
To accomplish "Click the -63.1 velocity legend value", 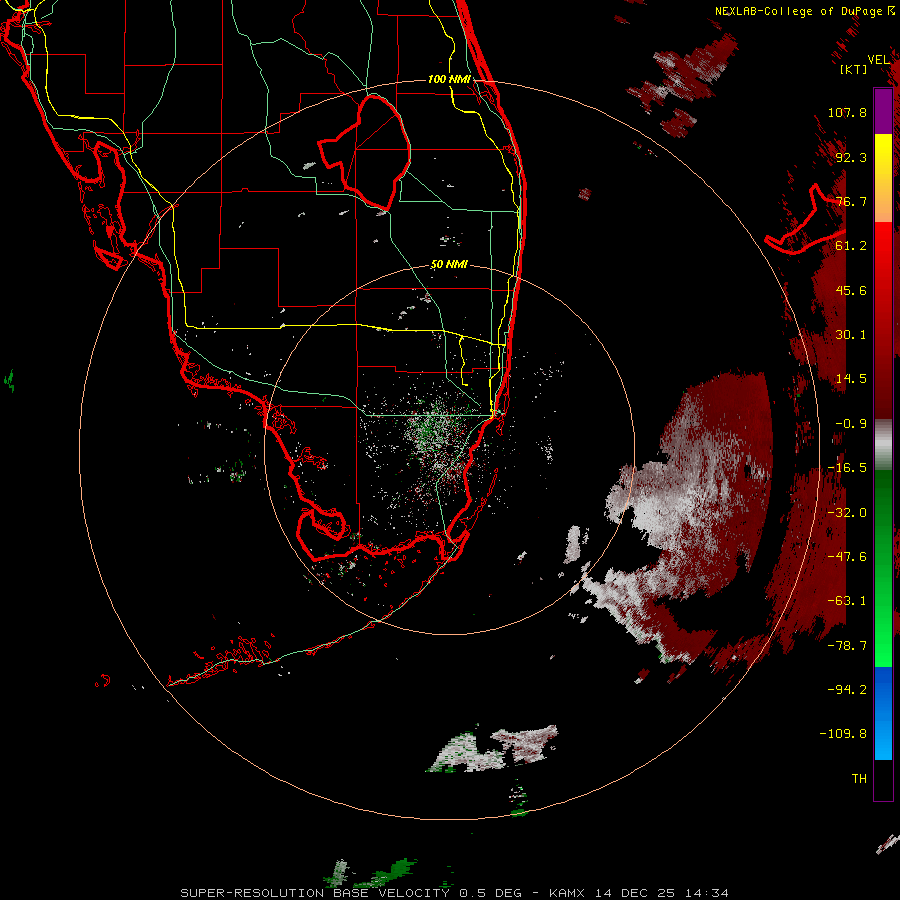I will 847,601.
